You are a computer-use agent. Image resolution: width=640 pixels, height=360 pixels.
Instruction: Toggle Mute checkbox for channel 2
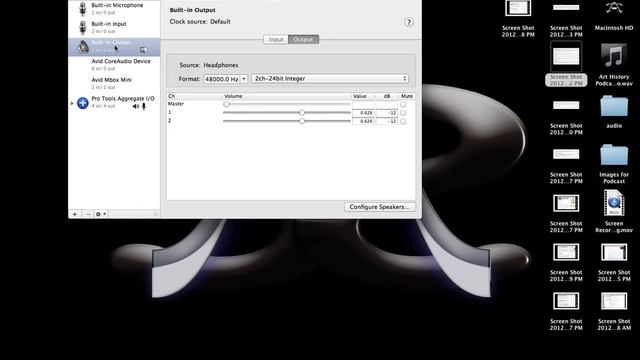tap(403, 121)
